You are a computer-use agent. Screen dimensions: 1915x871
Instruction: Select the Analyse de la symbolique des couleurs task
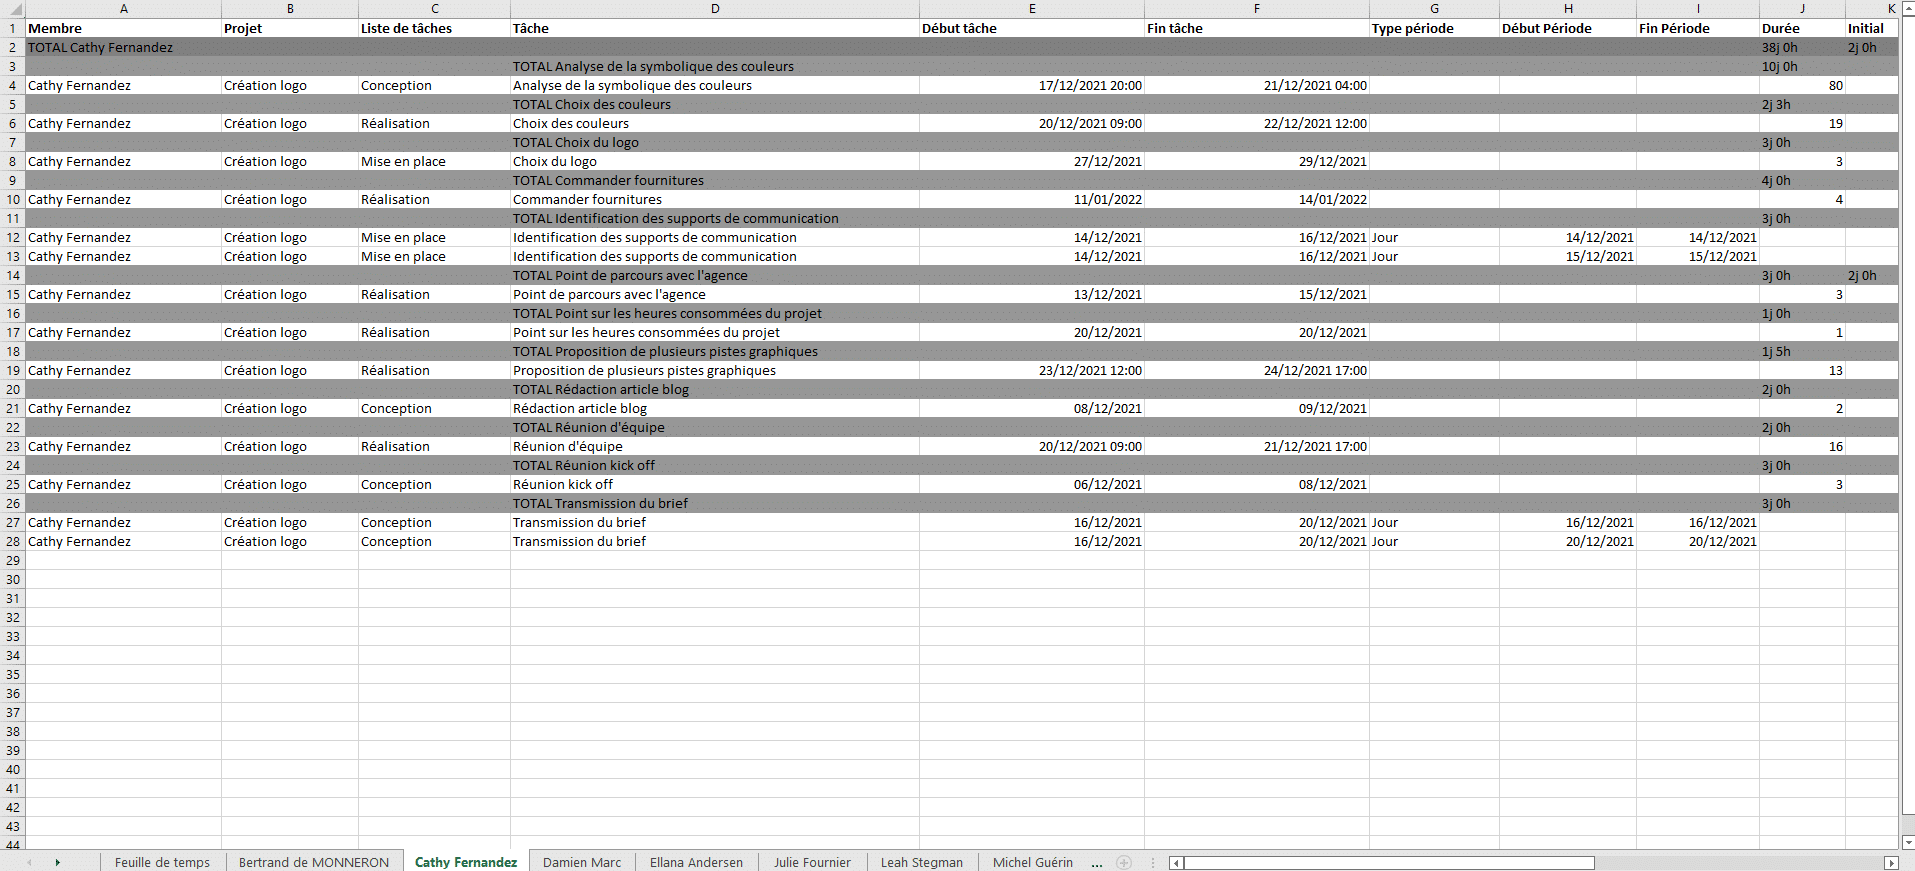[x=715, y=85]
